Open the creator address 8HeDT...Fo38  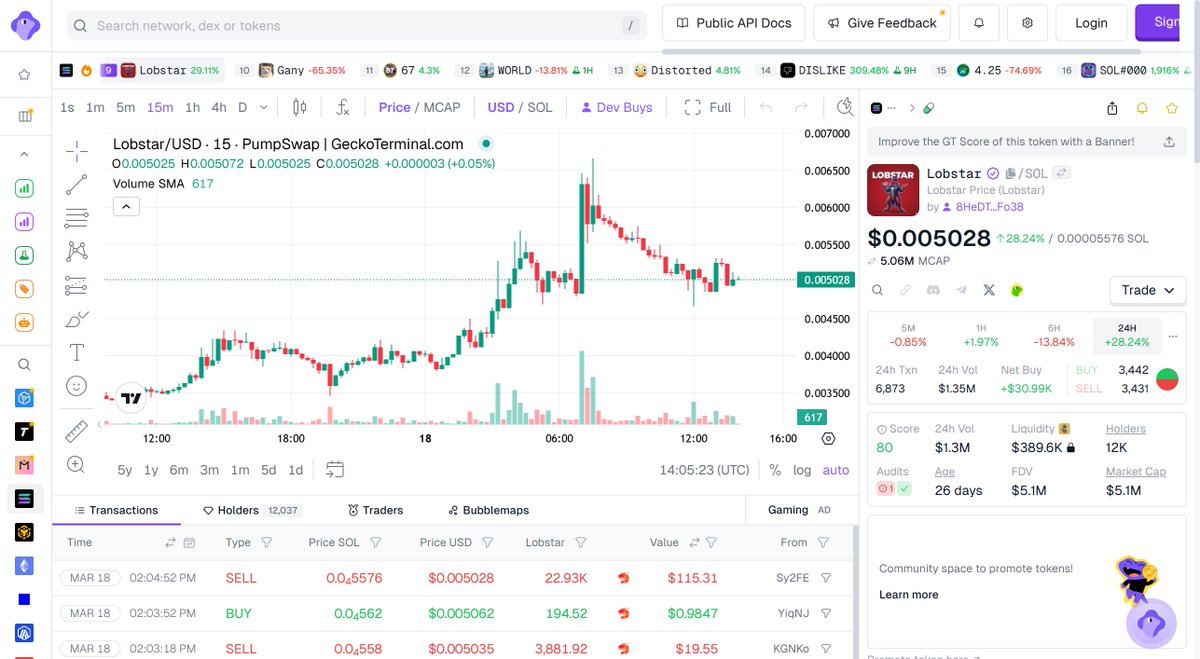pyautogui.click(x=990, y=207)
